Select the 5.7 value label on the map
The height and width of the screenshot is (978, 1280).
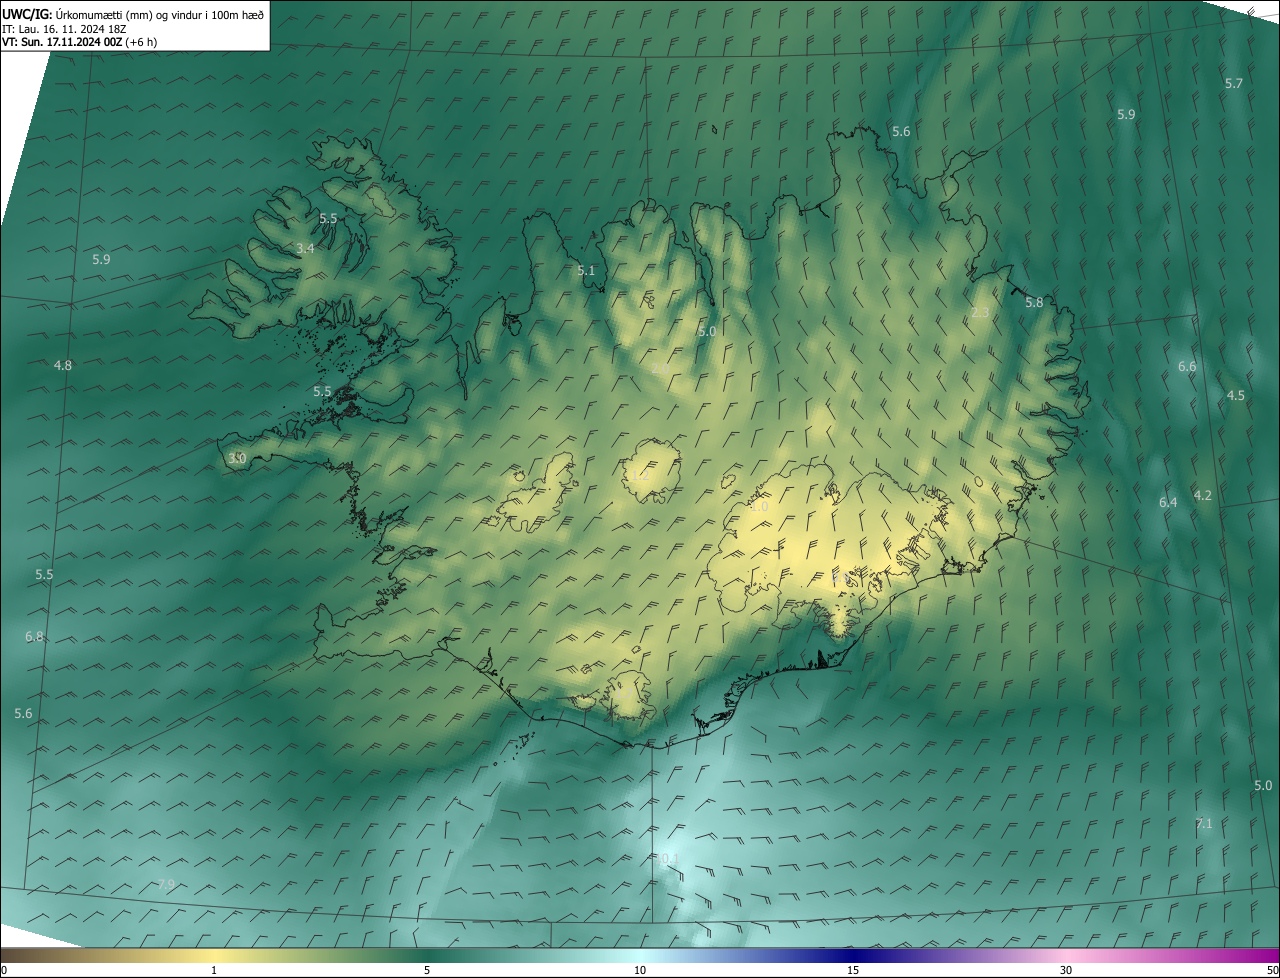[x=1234, y=83]
